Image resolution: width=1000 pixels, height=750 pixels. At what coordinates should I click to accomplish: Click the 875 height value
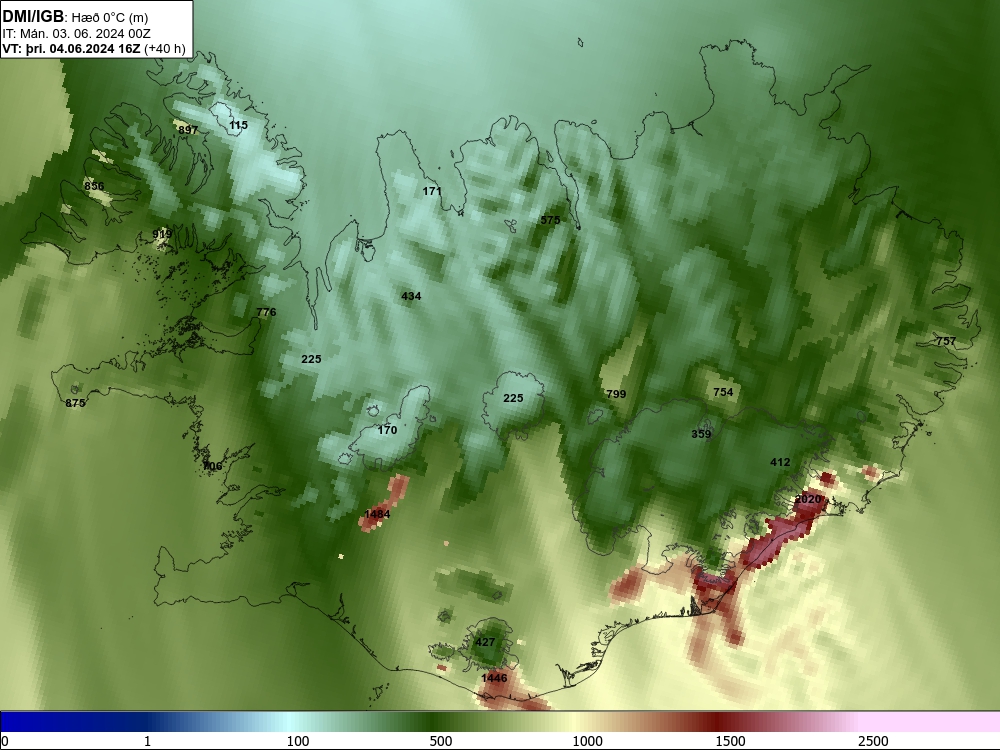[x=75, y=403]
